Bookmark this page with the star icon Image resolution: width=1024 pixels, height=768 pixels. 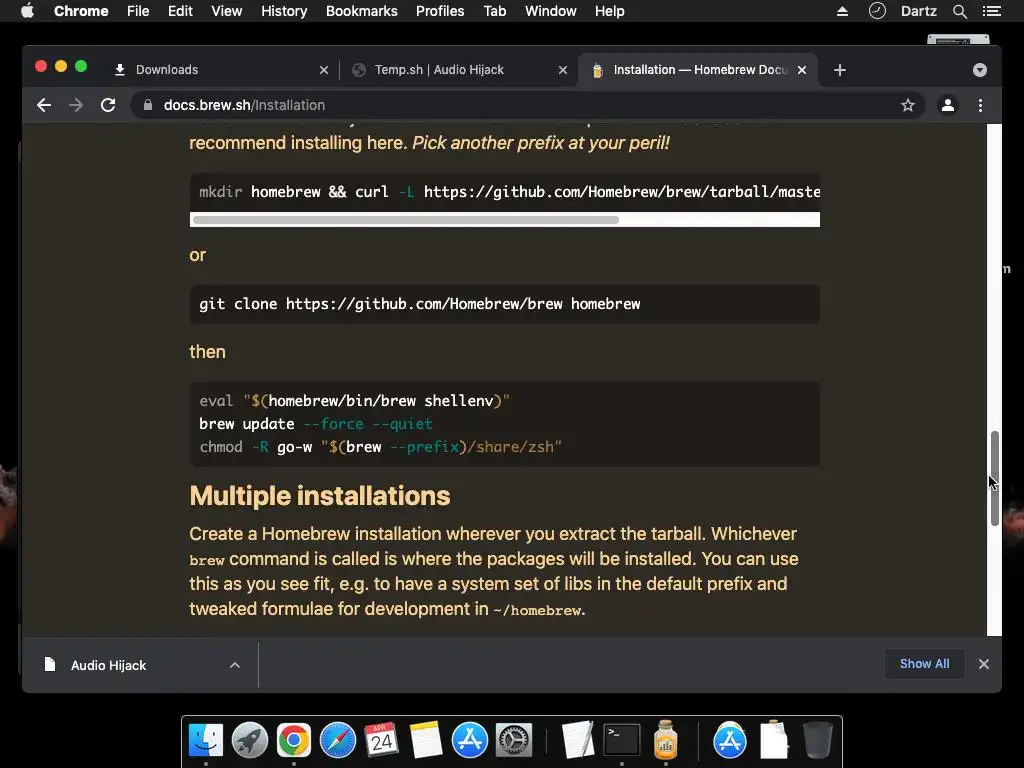tap(908, 105)
